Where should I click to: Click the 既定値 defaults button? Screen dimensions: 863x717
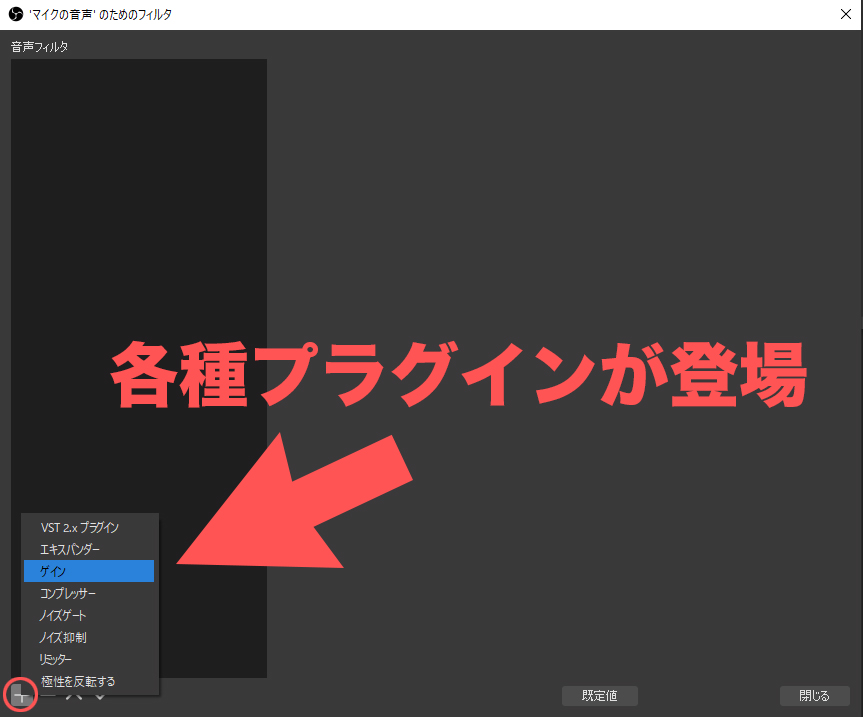tap(599, 696)
